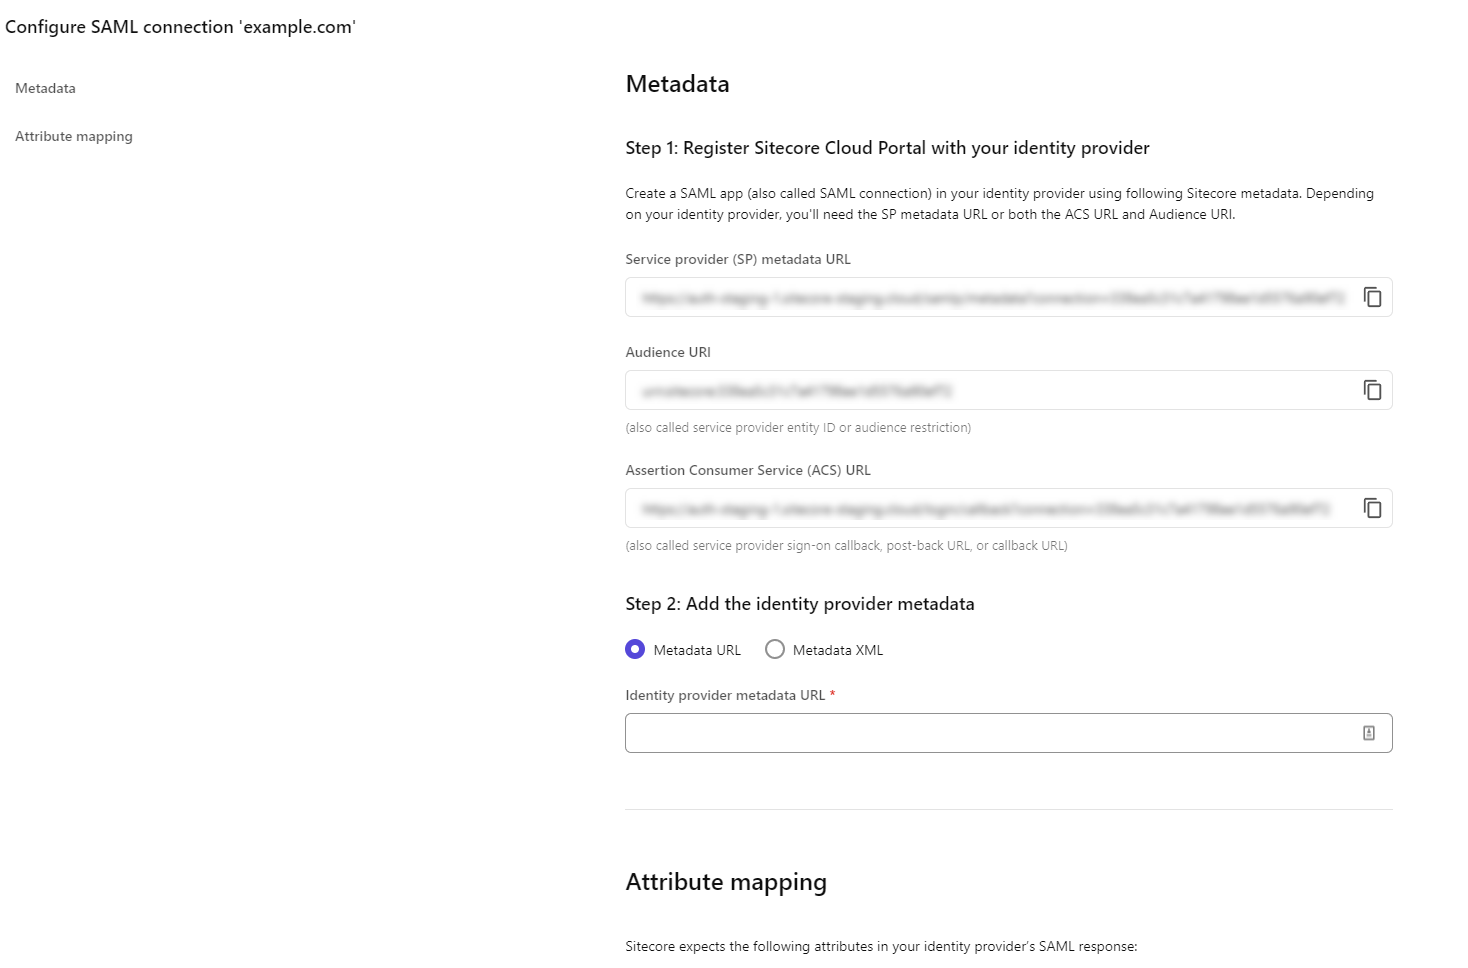The image size is (1468, 968).
Task: Copy the Audience URI value
Action: (1372, 390)
